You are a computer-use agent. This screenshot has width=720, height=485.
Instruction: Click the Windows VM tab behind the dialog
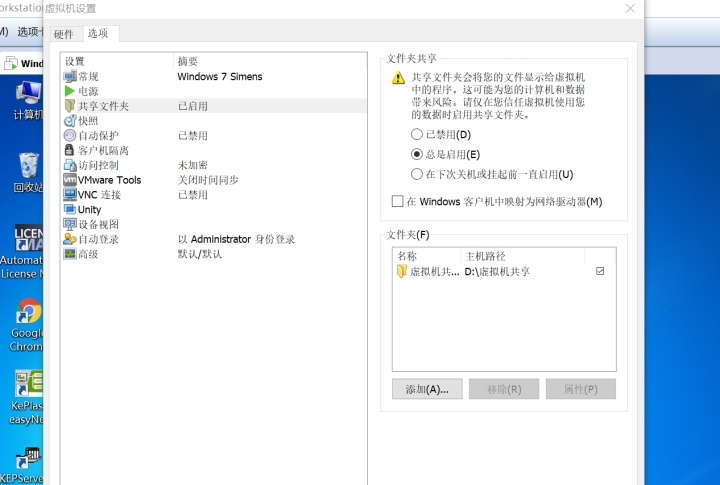click(23, 63)
